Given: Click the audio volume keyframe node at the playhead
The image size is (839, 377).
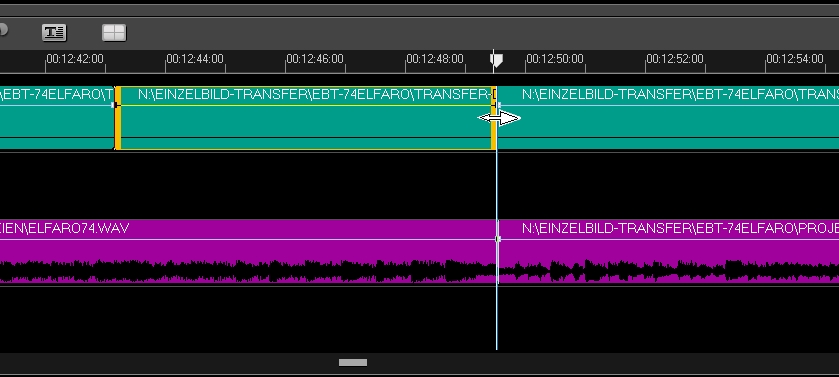Looking at the screenshot, I should coord(498,239).
